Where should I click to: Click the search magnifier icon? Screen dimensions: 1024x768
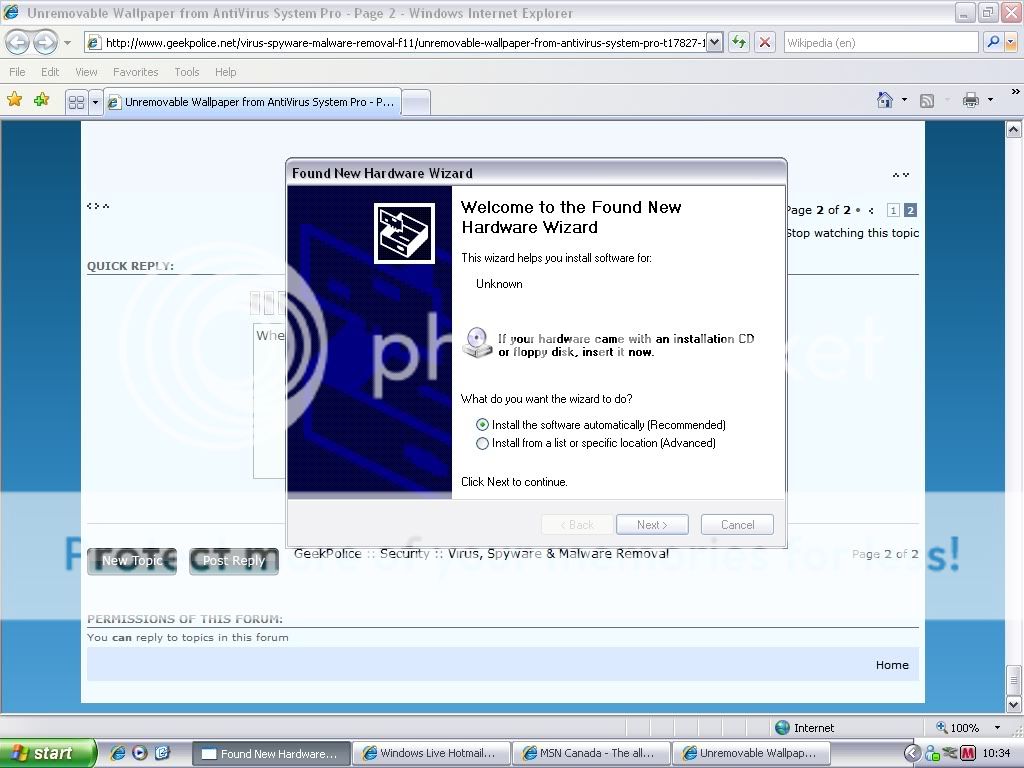993,42
